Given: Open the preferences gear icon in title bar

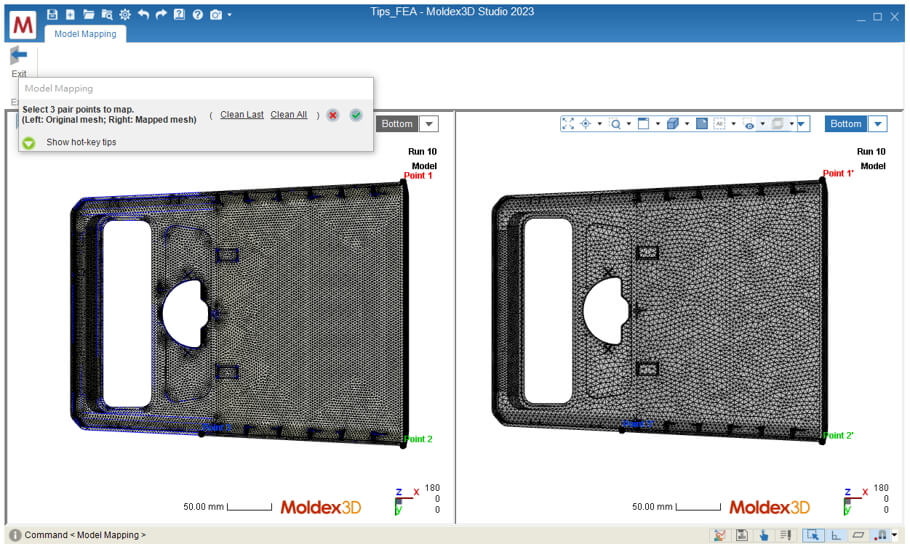Looking at the screenshot, I should [x=125, y=14].
